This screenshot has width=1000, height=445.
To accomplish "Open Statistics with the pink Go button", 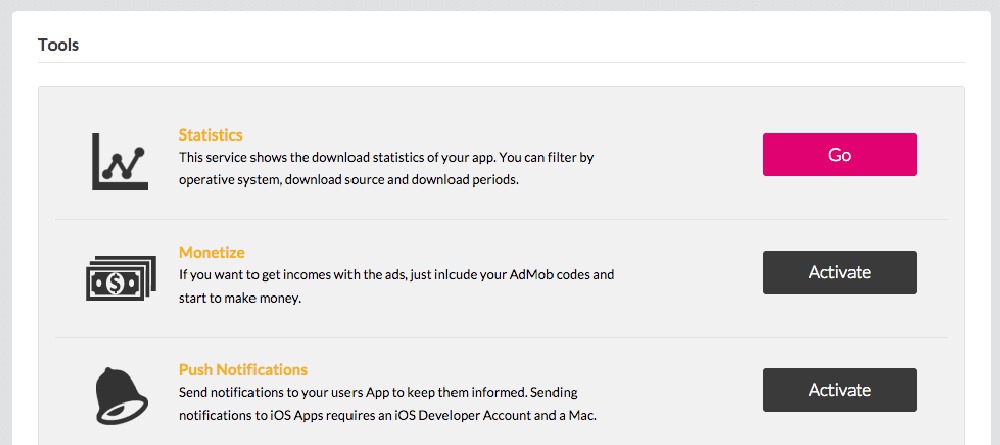I will click(839, 154).
